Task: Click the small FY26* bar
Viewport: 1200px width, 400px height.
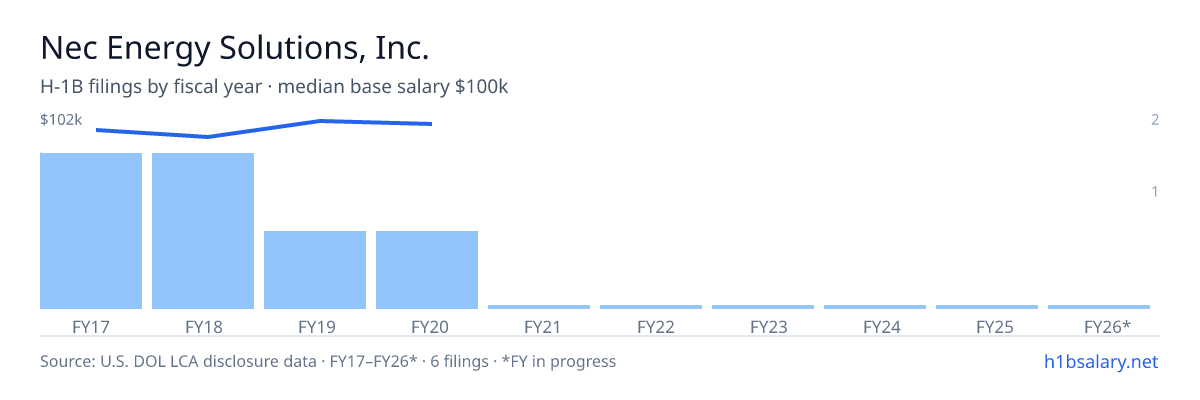Action: pyautogui.click(x=1099, y=307)
